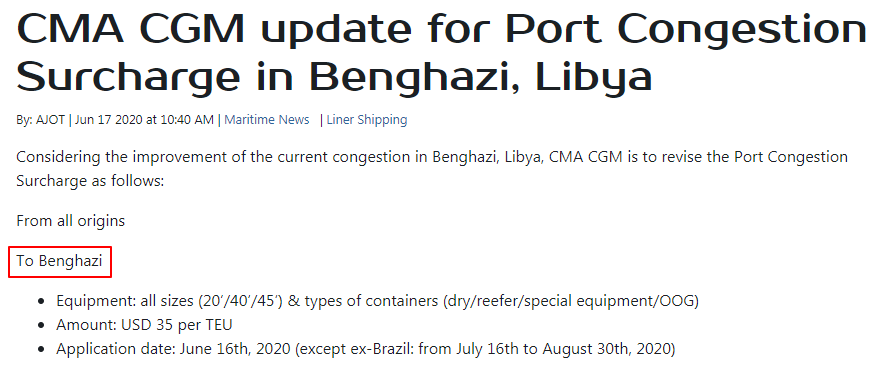Open the Liner Shipping category link
Image resolution: width=888 pixels, height=376 pixels.
click(366, 120)
